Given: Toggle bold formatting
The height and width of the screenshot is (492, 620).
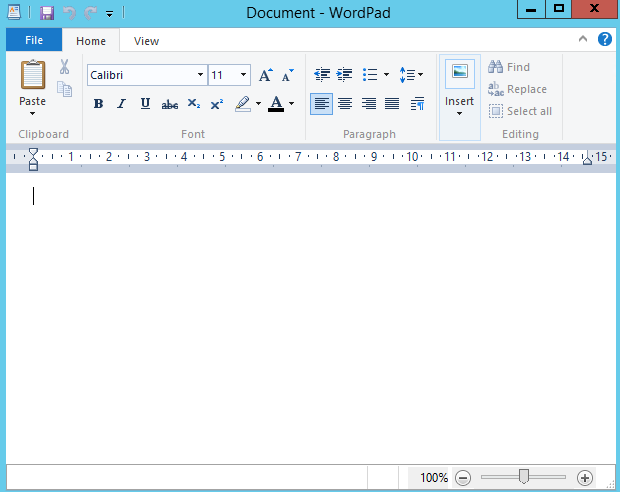Looking at the screenshot, I should click(x=98, y=104).
